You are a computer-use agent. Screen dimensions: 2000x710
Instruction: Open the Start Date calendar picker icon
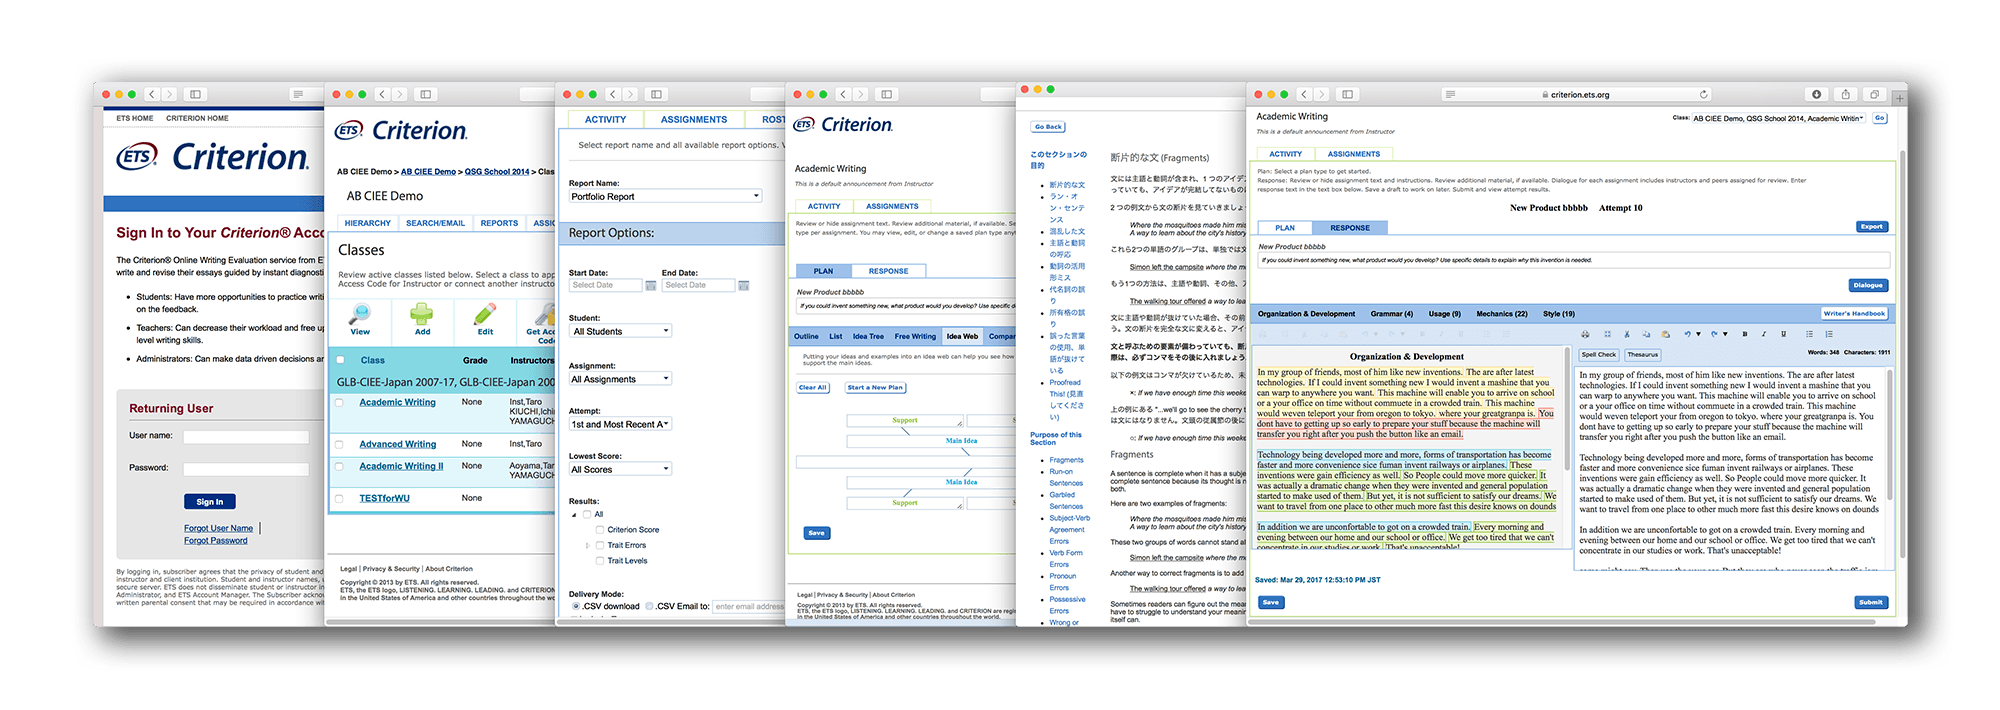click(651, 285)
